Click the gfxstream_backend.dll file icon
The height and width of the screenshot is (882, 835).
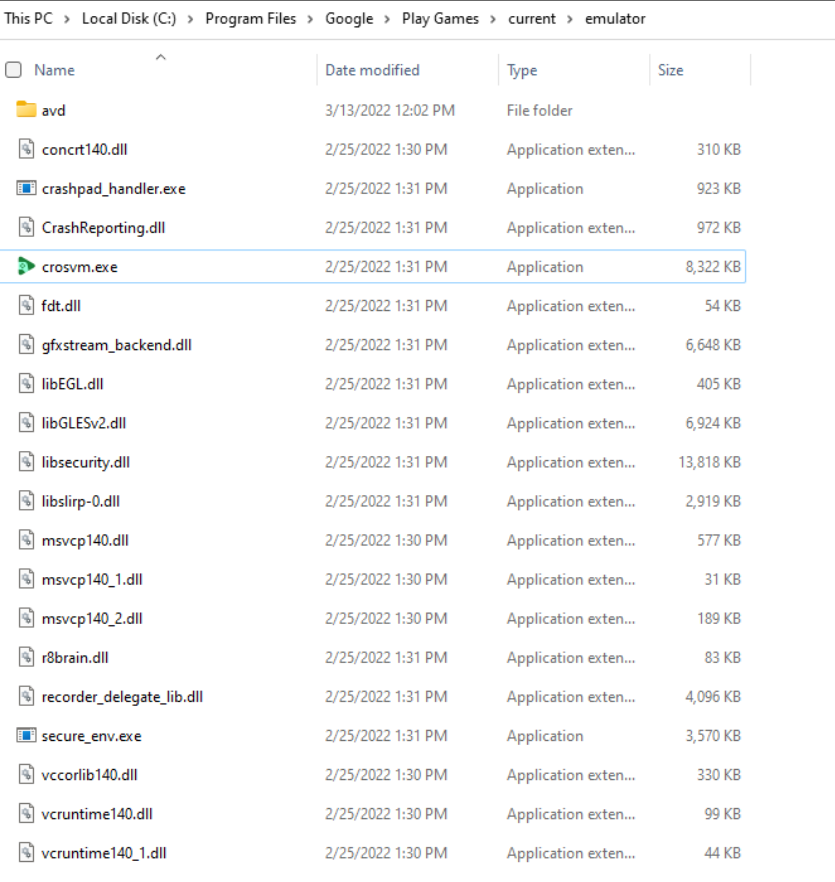[26, 344]
